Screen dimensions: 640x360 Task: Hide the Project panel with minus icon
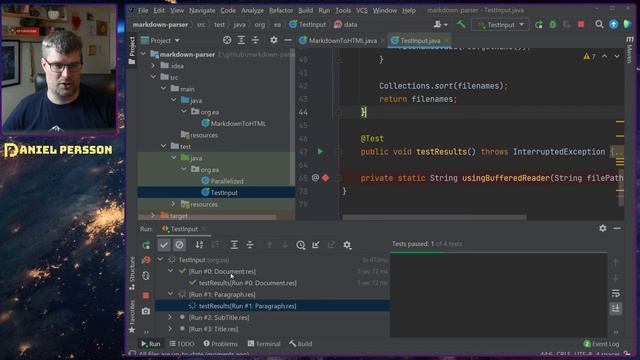point(288,40)
